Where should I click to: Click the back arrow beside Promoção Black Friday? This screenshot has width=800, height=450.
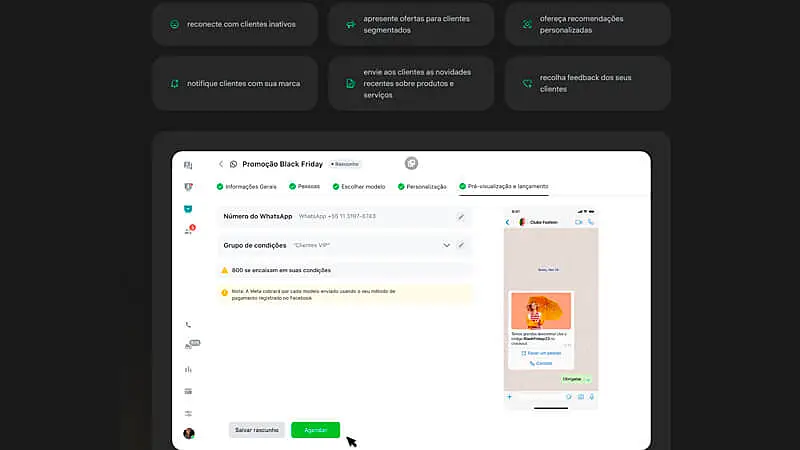pyautogui.click(x=221, y=164)
